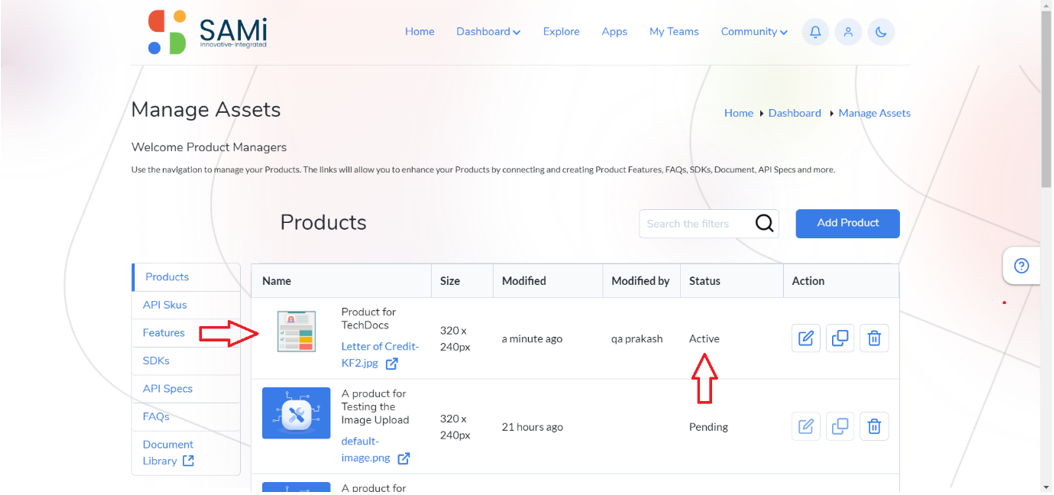Toggle dark mode moon icon
Screen dimensions: 1054x495
click(x=881, y=32)
